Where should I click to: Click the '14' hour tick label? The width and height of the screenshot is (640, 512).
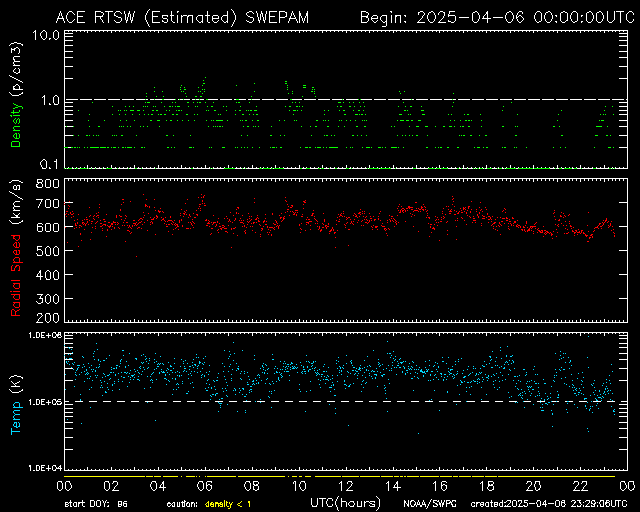pyautogui.click(x=393, y=486)
